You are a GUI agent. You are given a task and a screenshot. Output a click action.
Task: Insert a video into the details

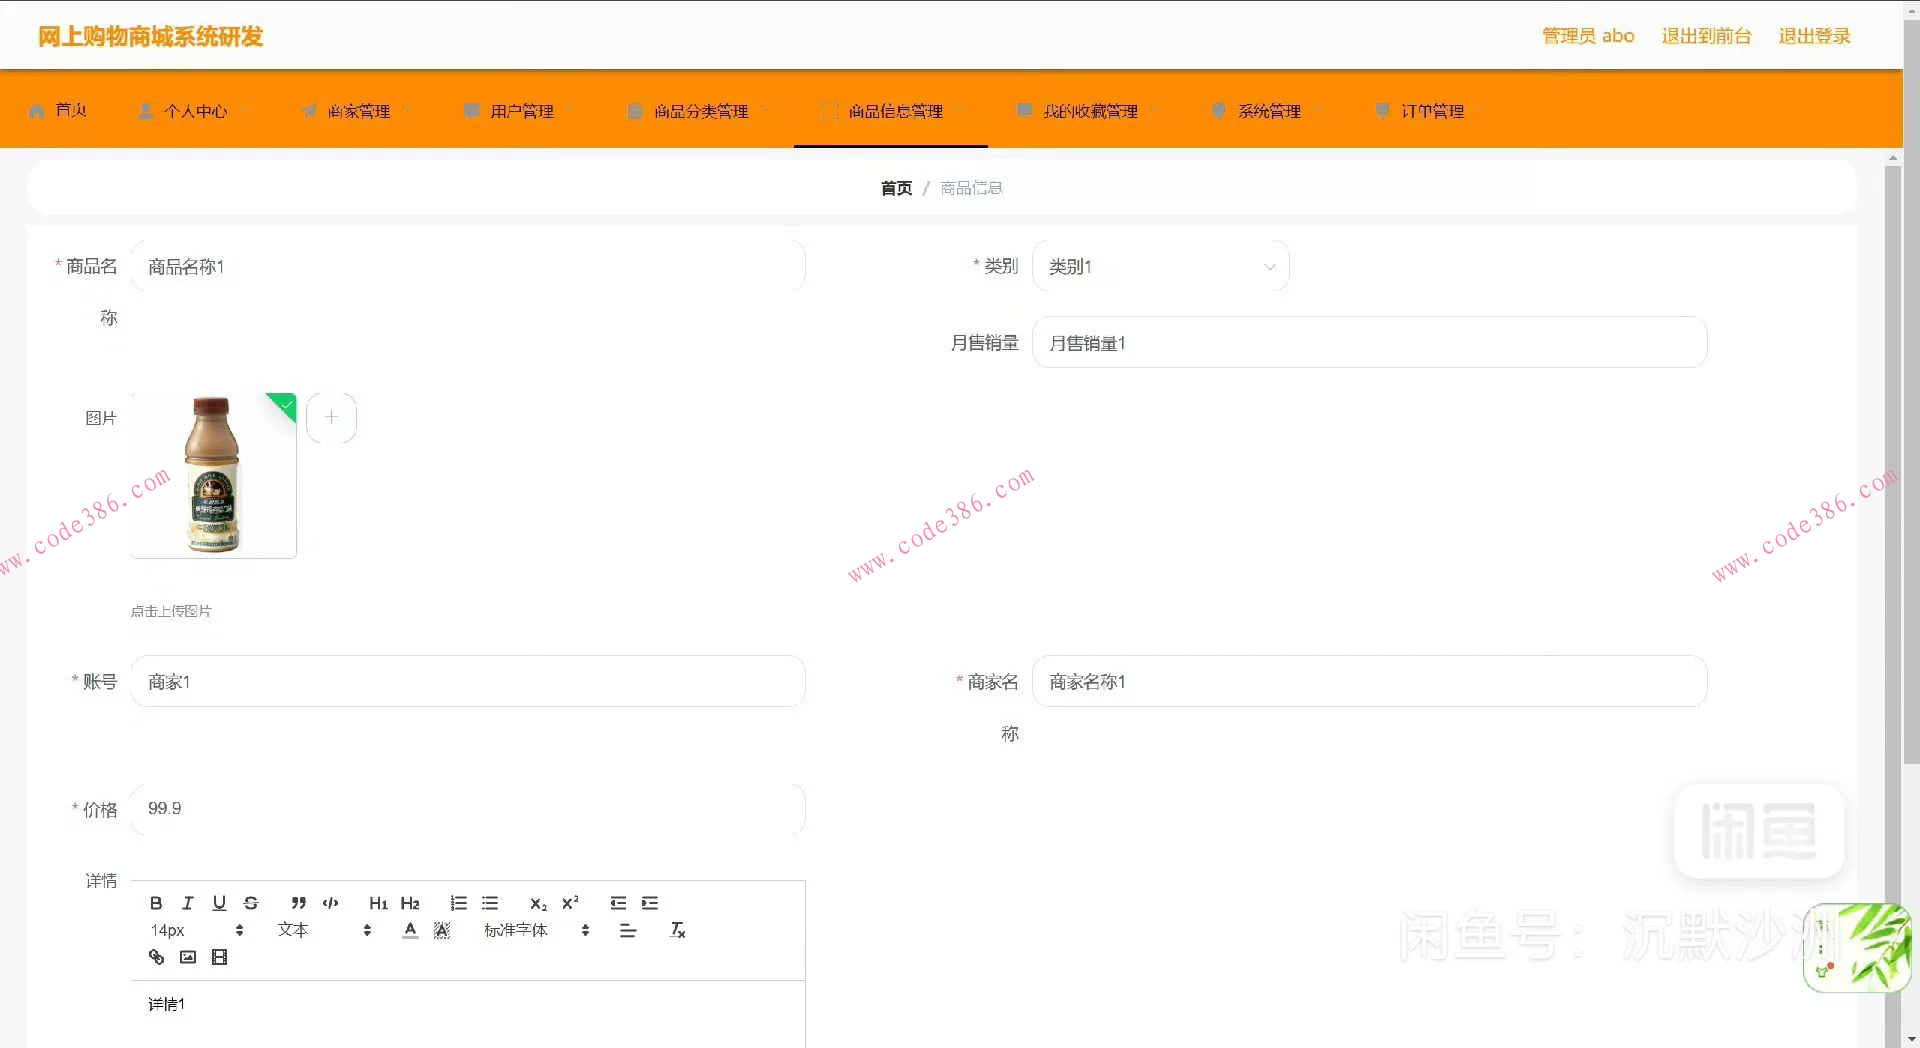(x=220, y=957)
